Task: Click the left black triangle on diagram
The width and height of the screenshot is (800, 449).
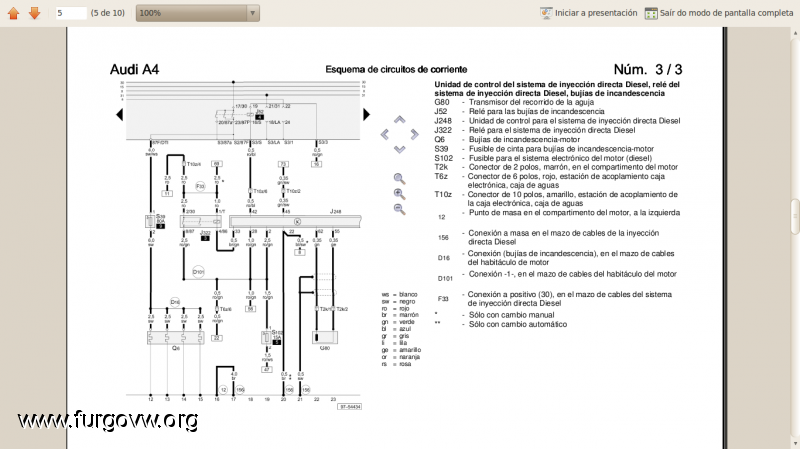Action: [119, 115]
